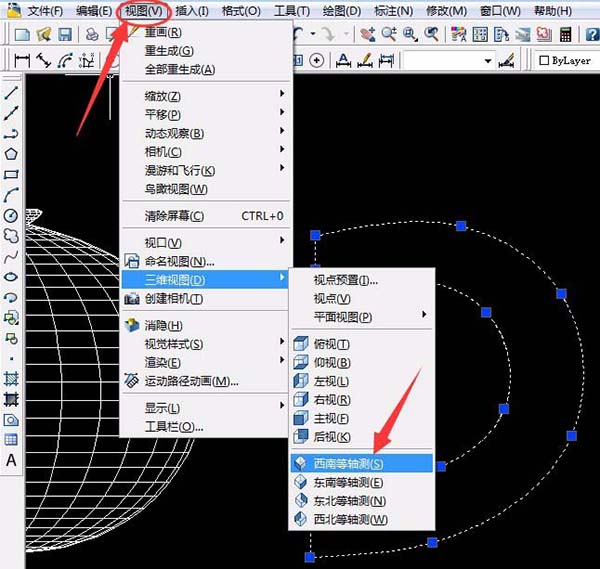Choose 俯视(T) top view
Viewport: 600px width, 569px height.
point(362,344)
